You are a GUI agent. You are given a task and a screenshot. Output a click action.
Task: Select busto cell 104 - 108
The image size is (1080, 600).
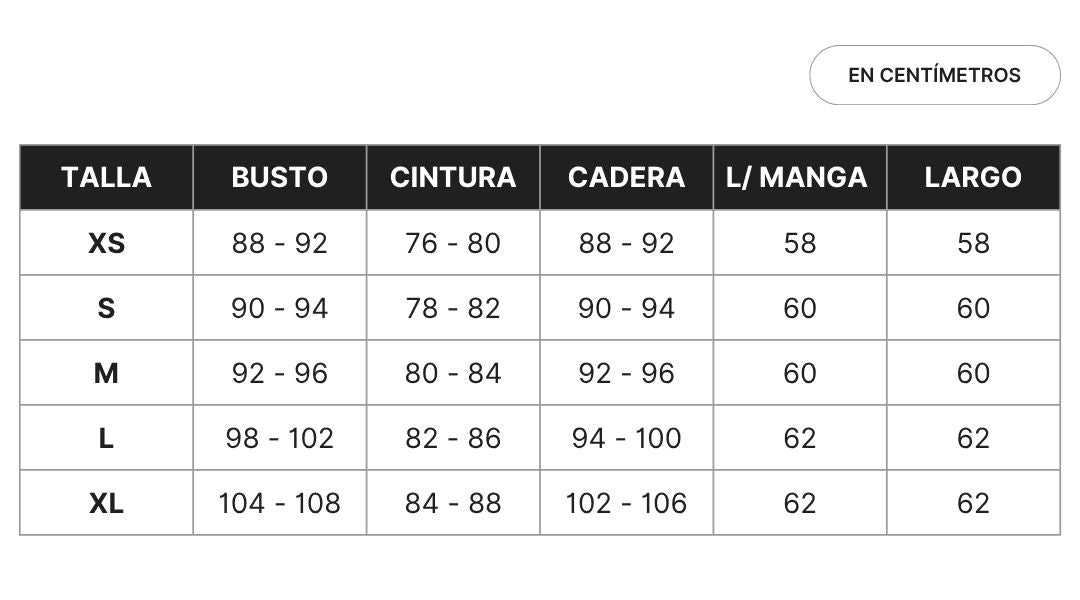tap(280, 504)
